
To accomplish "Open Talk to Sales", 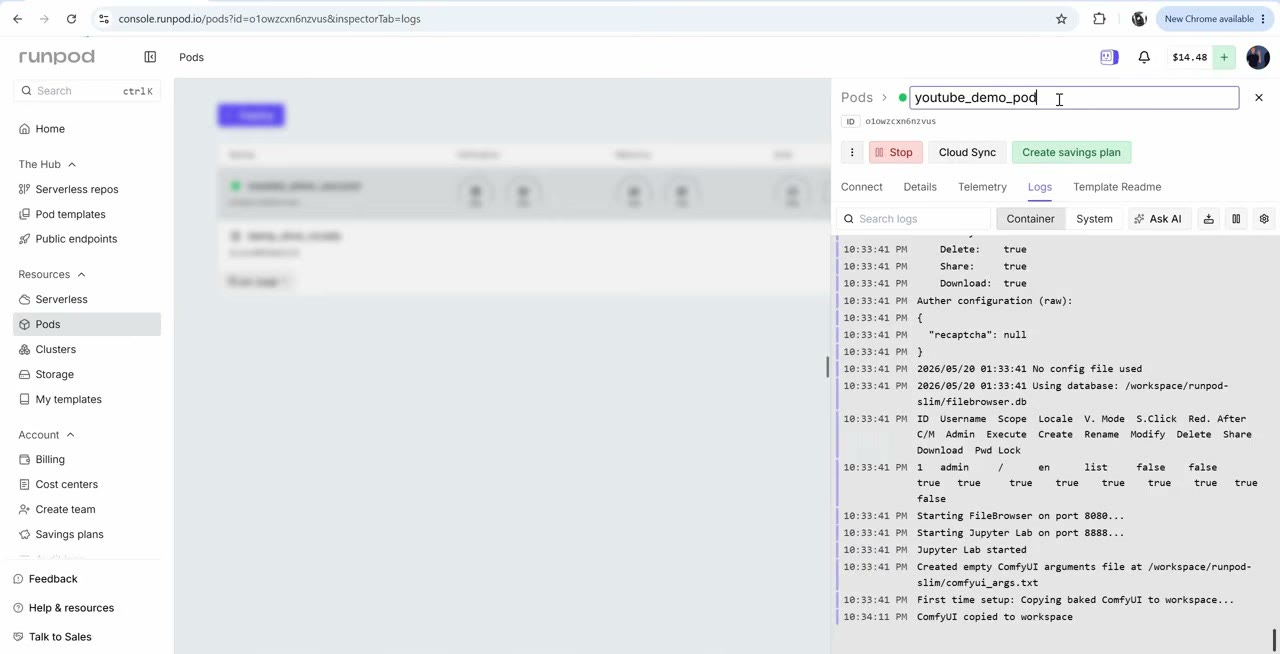I will pyautogui.click(x=60, y=637).
